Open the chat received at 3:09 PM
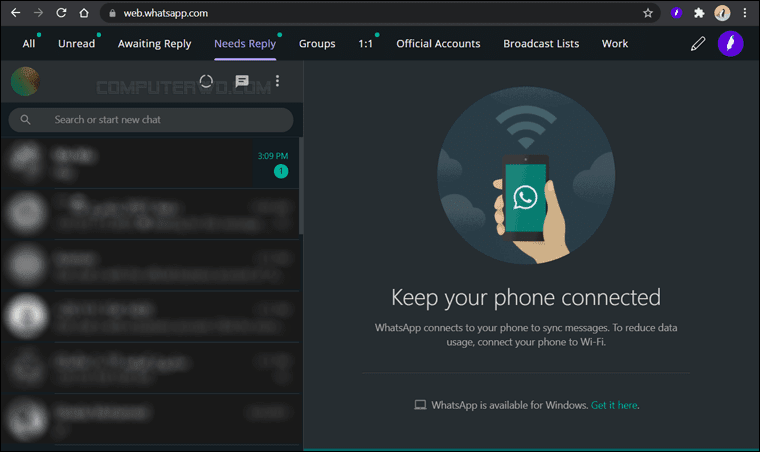Image resolution: width=760 pixels, height=452 pixels. point(150,163)
